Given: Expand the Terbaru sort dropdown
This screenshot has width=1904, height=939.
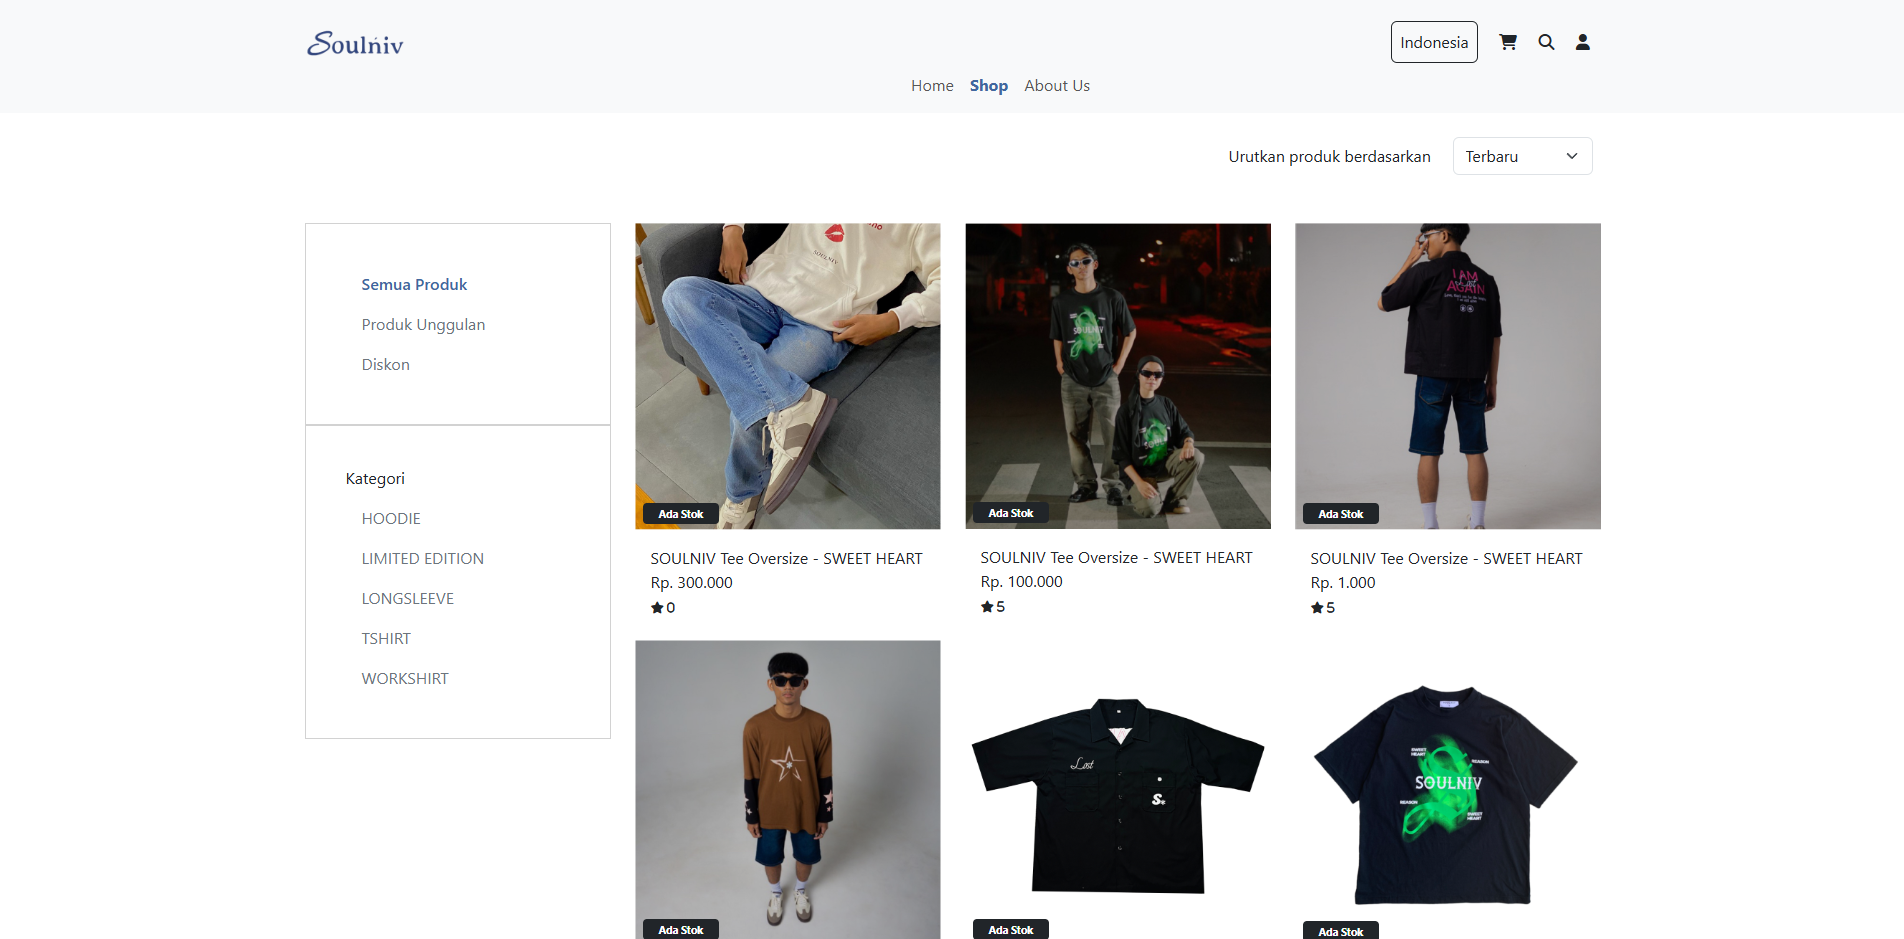Looking at the screenshot, I should click(x=1522, y=157).
